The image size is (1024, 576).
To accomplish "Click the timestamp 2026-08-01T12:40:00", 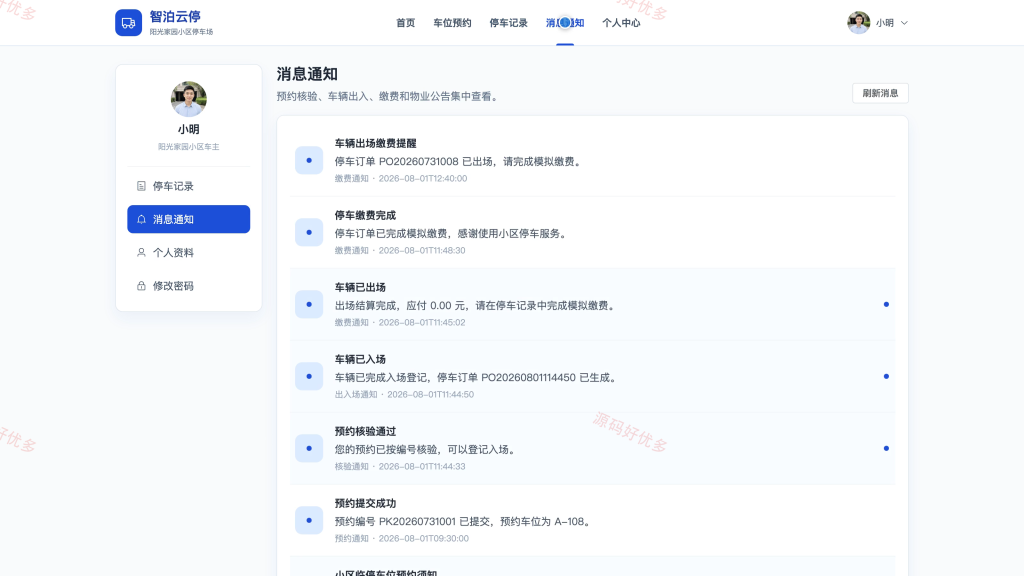I will point(423,178).
